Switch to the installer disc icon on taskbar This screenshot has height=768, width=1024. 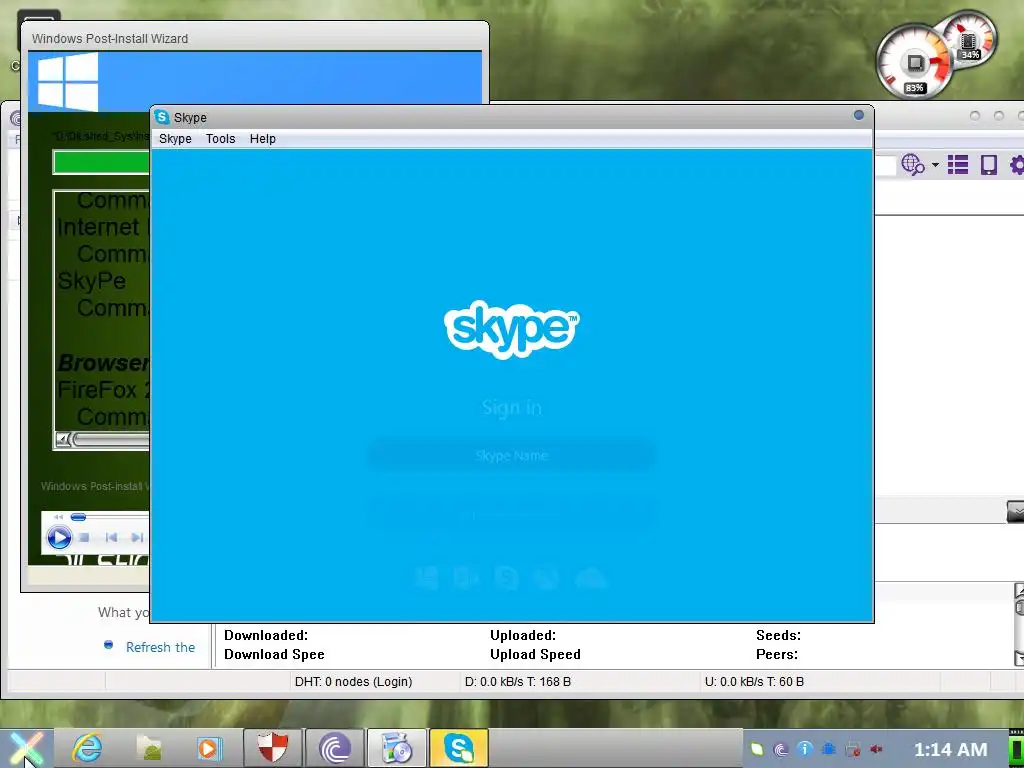(x=396, y=748)
